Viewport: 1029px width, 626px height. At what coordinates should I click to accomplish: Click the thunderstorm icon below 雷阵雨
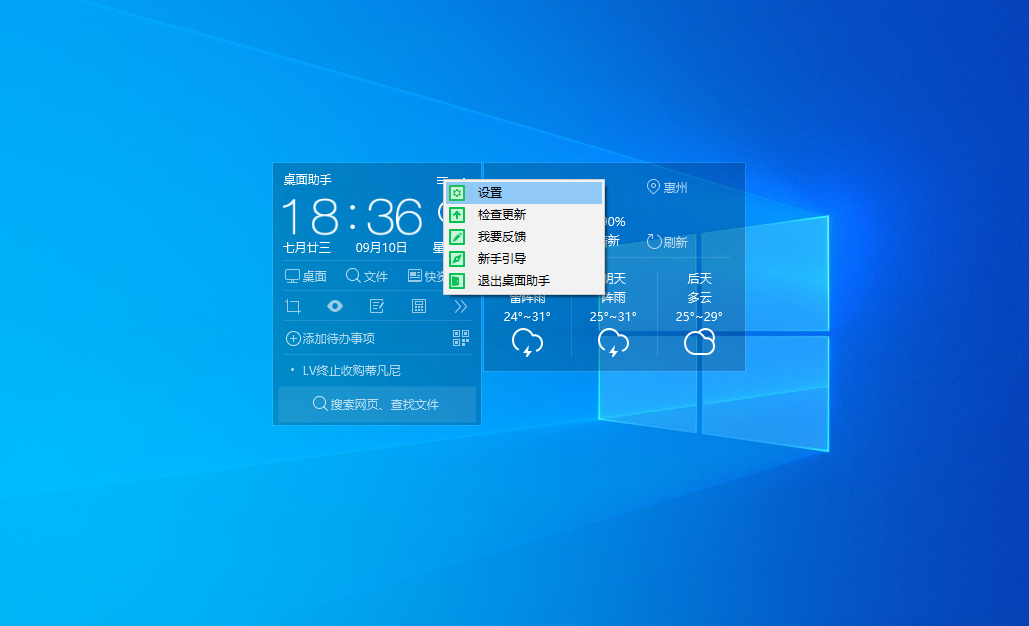[x=527, y=342]
